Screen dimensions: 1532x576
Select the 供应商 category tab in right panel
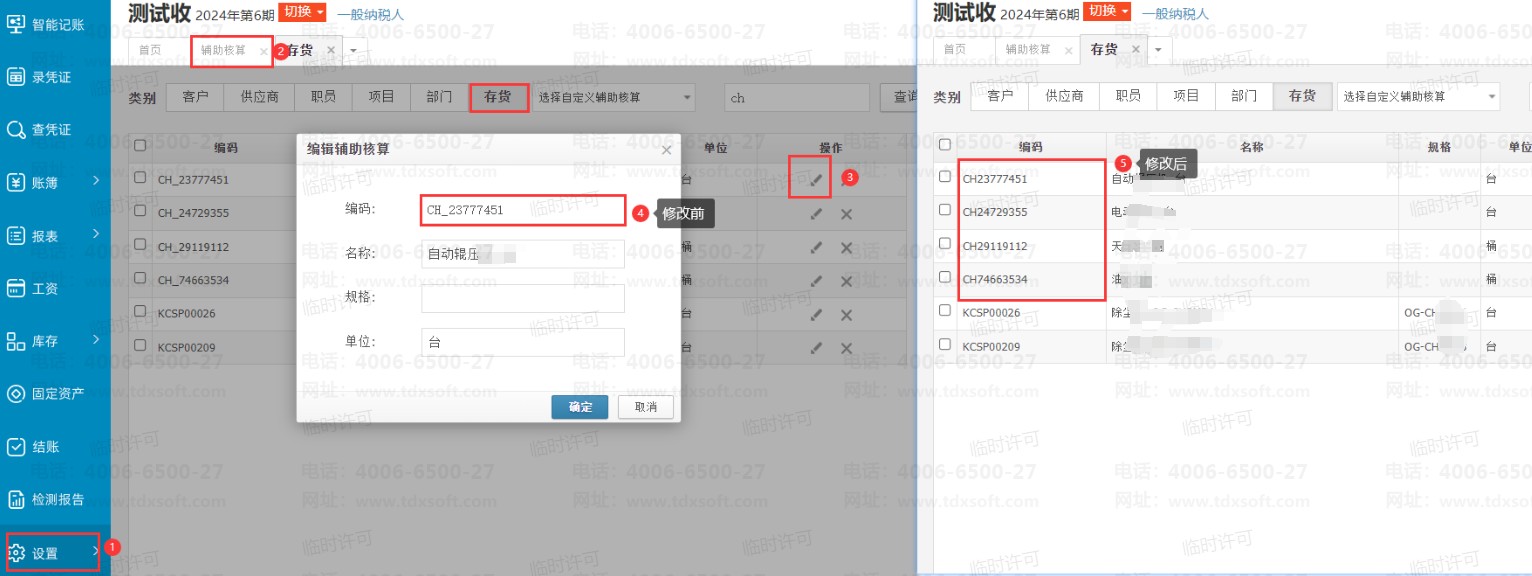pos(1064,96)
